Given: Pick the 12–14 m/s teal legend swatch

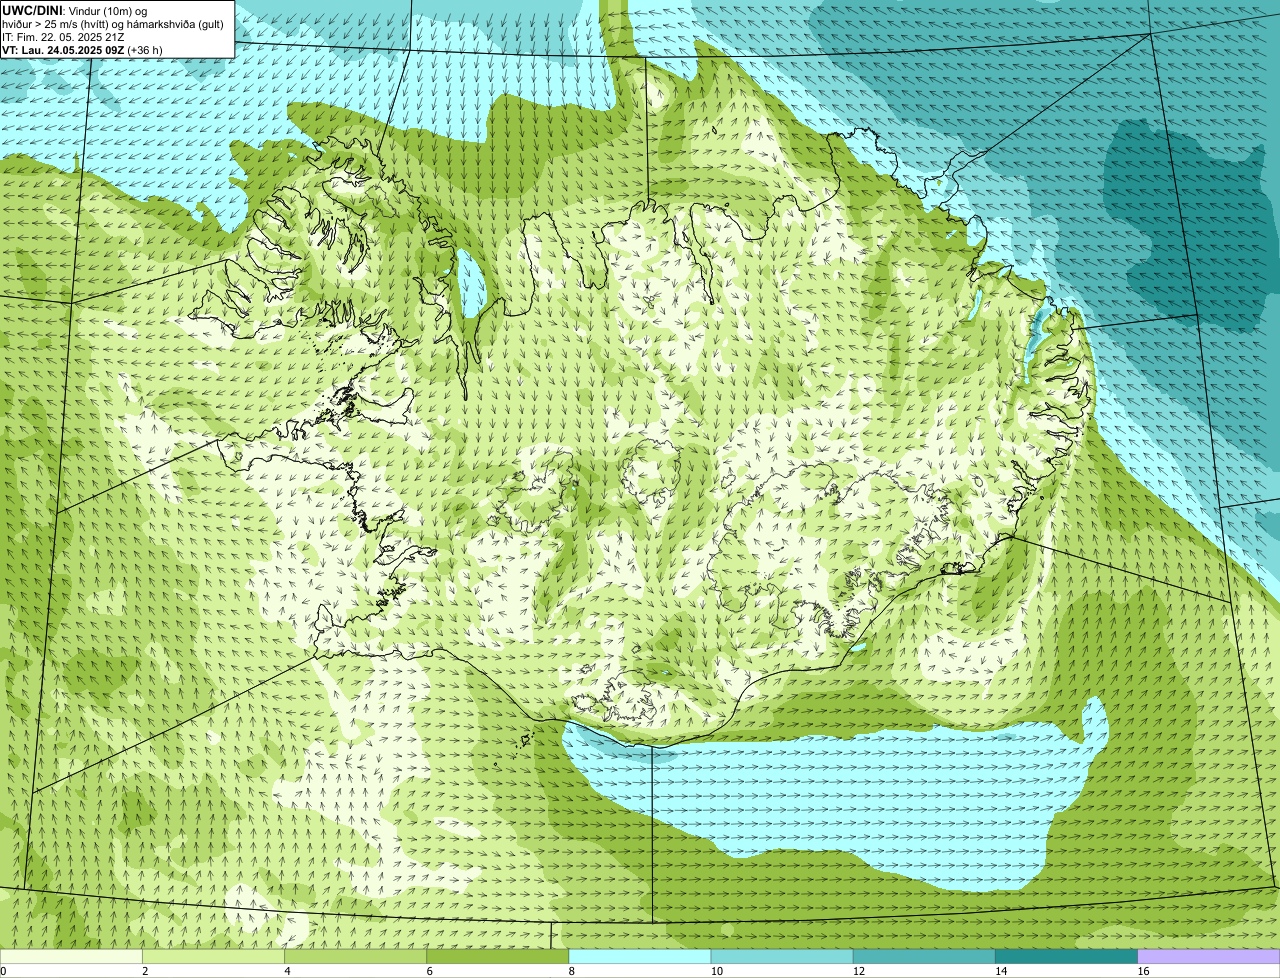Looking at the screenshot, I should pos(924,957).
